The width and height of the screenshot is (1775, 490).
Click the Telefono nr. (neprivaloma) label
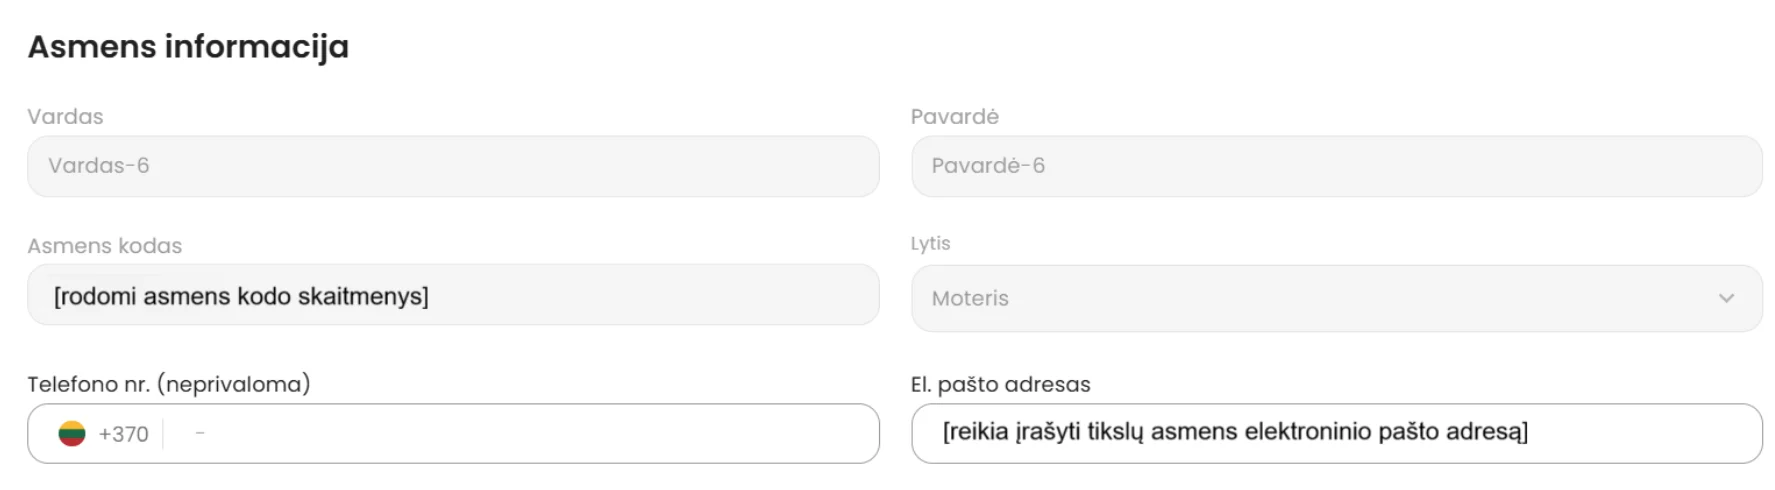(x=169, y=384)
